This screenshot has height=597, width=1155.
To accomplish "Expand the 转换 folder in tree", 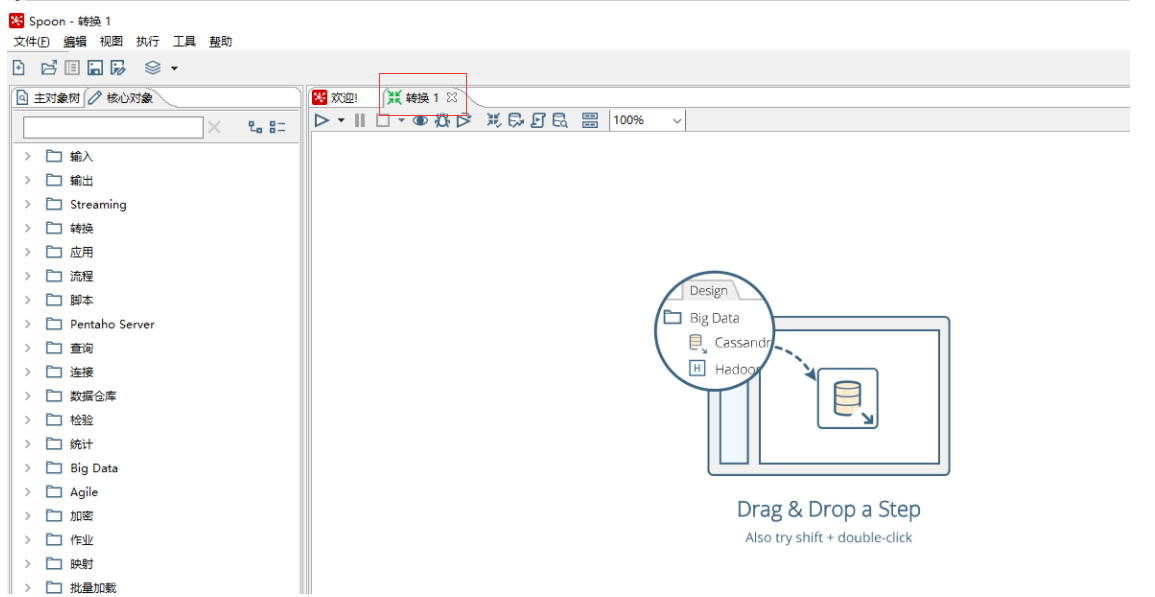I will pos(27,228).
